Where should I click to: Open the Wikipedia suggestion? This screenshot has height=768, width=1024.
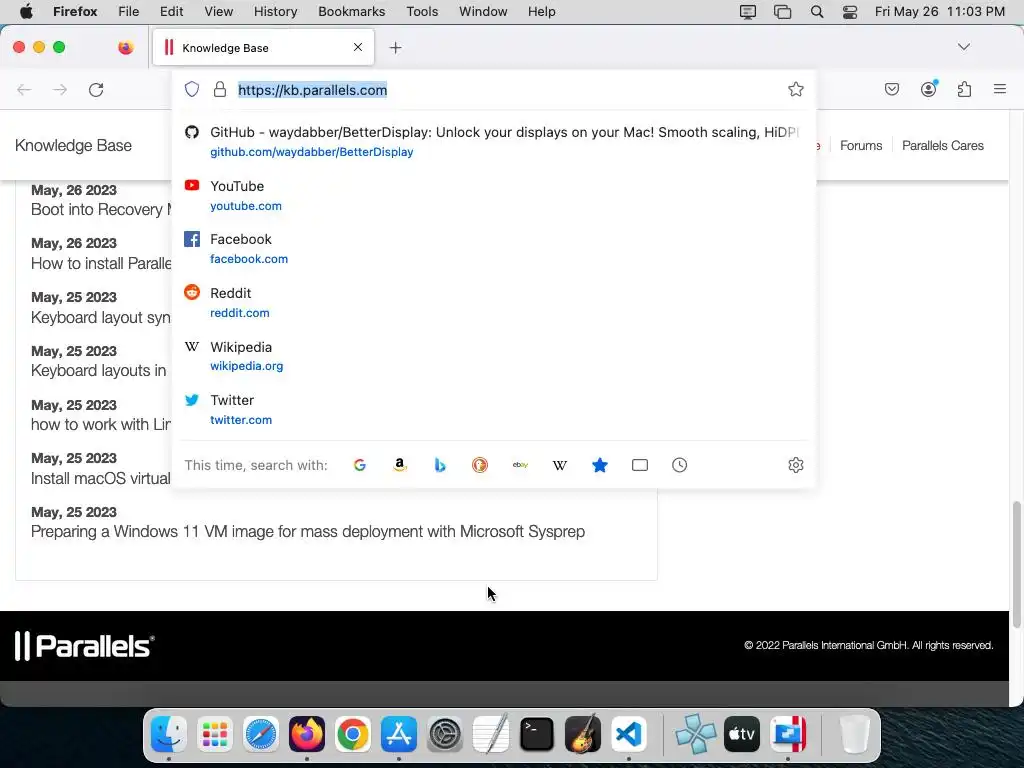pyautogui.click(x=494, y=356)
